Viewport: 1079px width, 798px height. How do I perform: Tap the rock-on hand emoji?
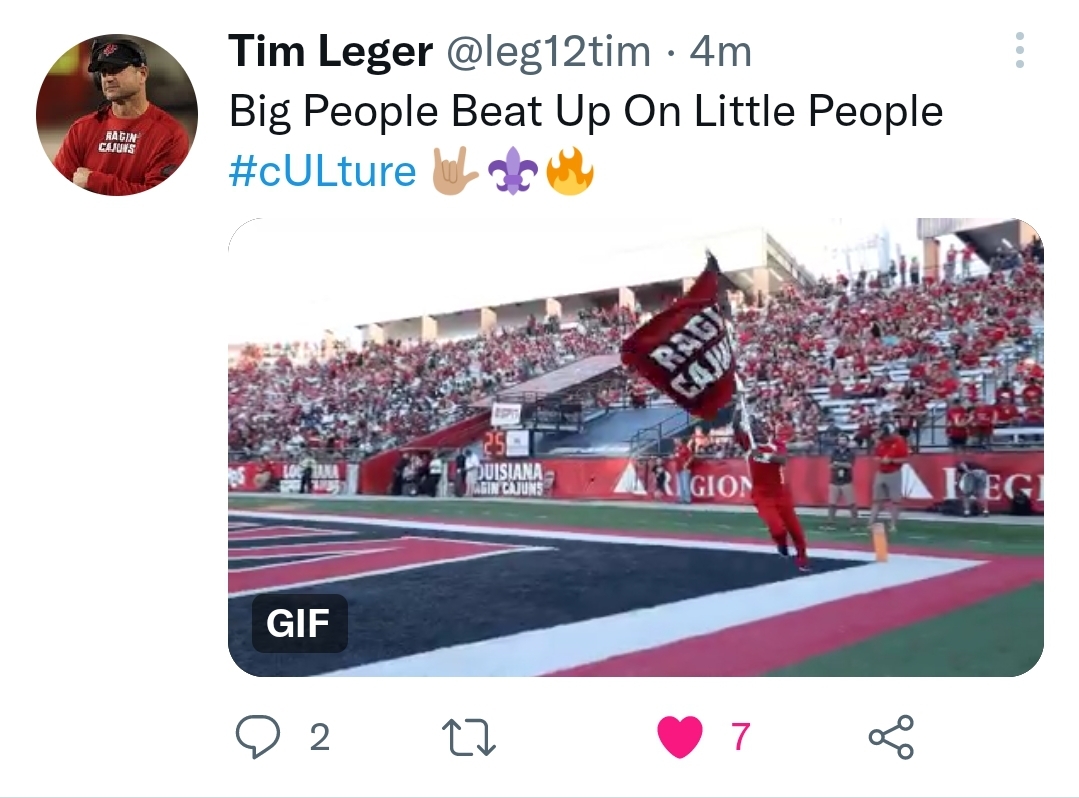pos(453,170)
